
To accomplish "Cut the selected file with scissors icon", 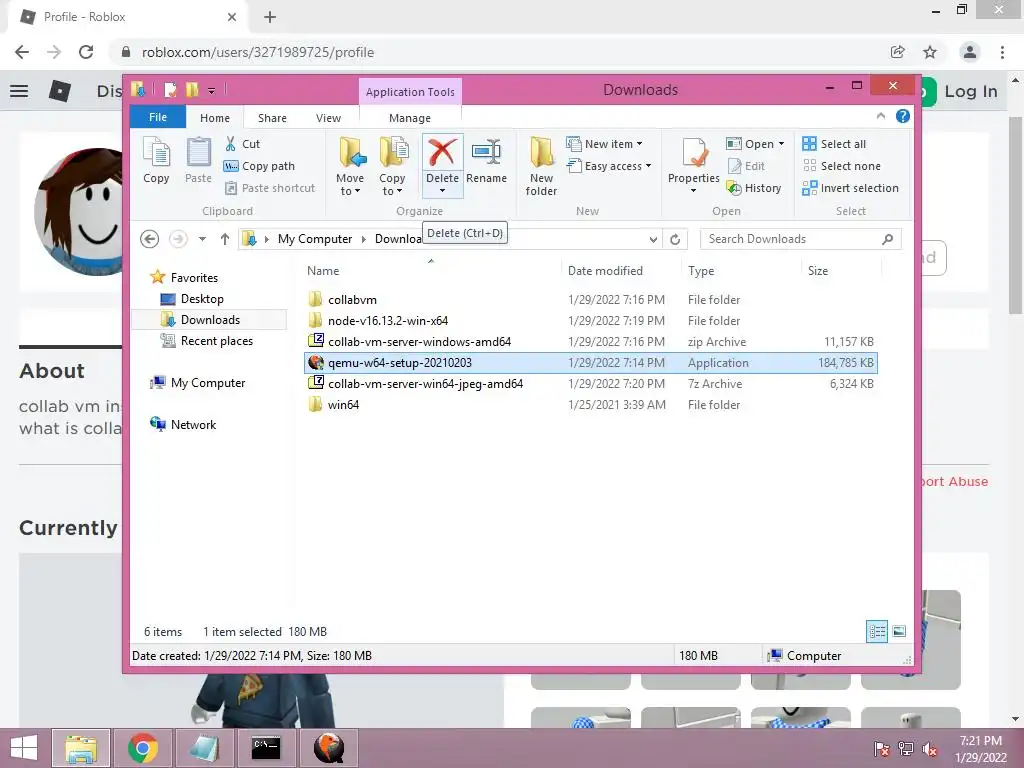I will tap(242, 144).
